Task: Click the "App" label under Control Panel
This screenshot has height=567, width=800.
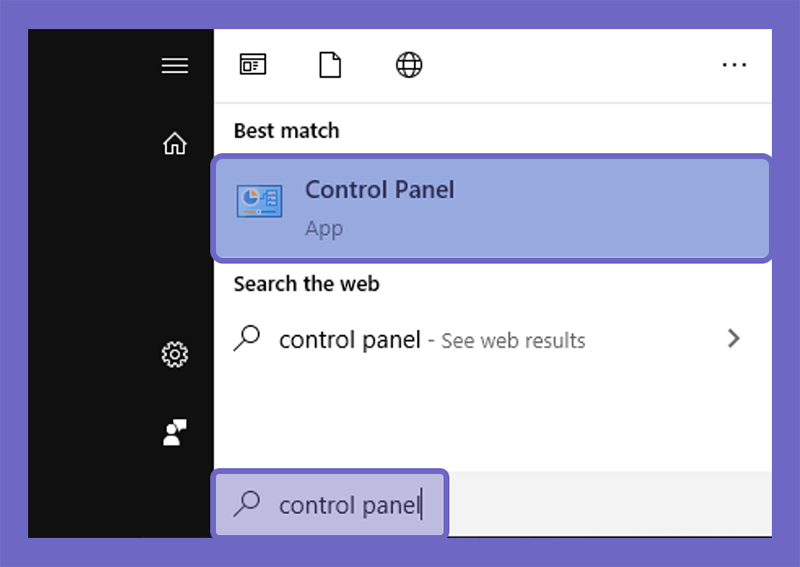Action: (x=324, y=229)
